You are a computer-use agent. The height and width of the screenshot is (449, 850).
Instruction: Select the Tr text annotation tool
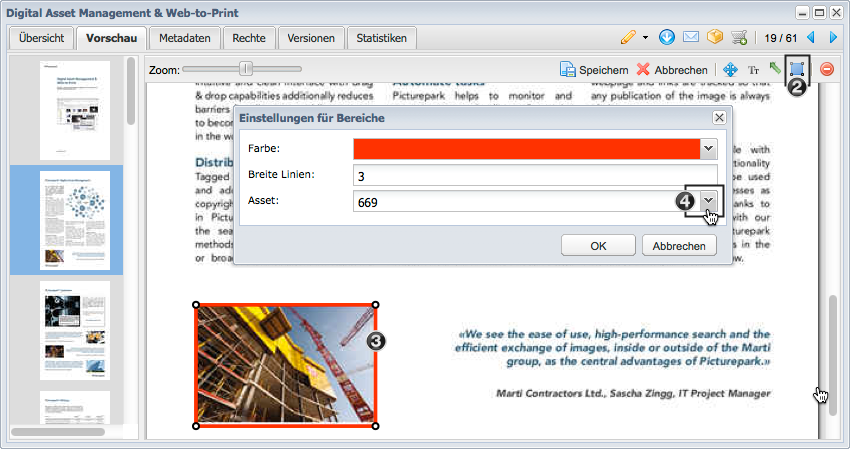pyautogui.click(x=753, y=70)
